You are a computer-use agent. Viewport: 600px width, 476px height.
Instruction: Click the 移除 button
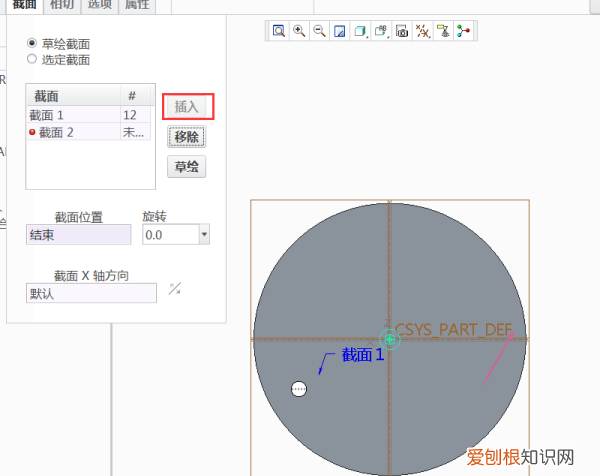click(x=186, y=137)
